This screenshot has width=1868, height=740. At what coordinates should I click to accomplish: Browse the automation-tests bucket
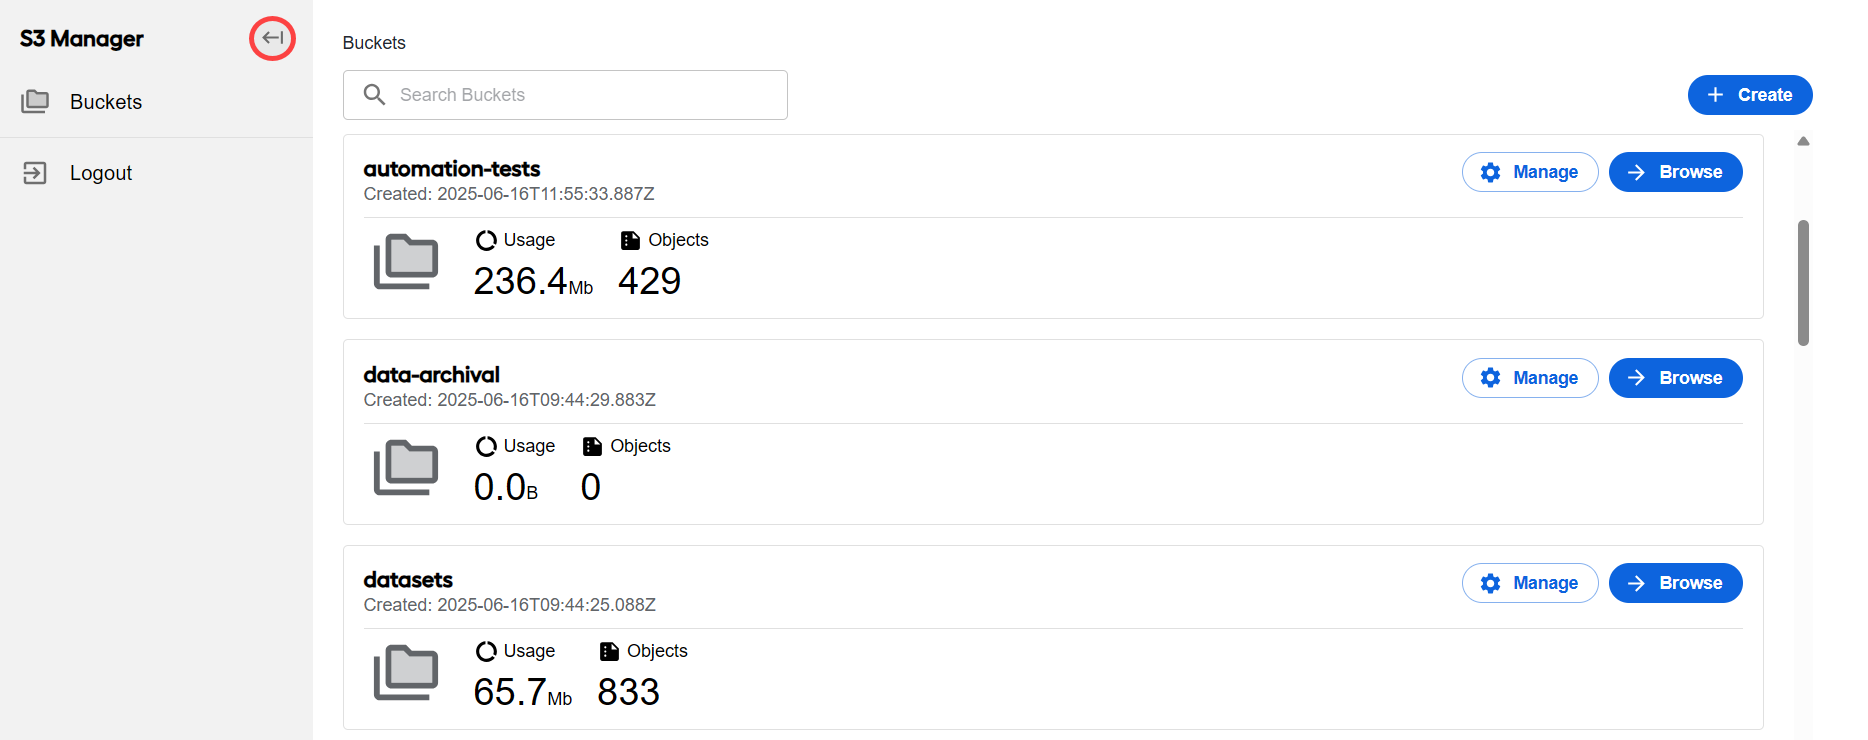1676,172
